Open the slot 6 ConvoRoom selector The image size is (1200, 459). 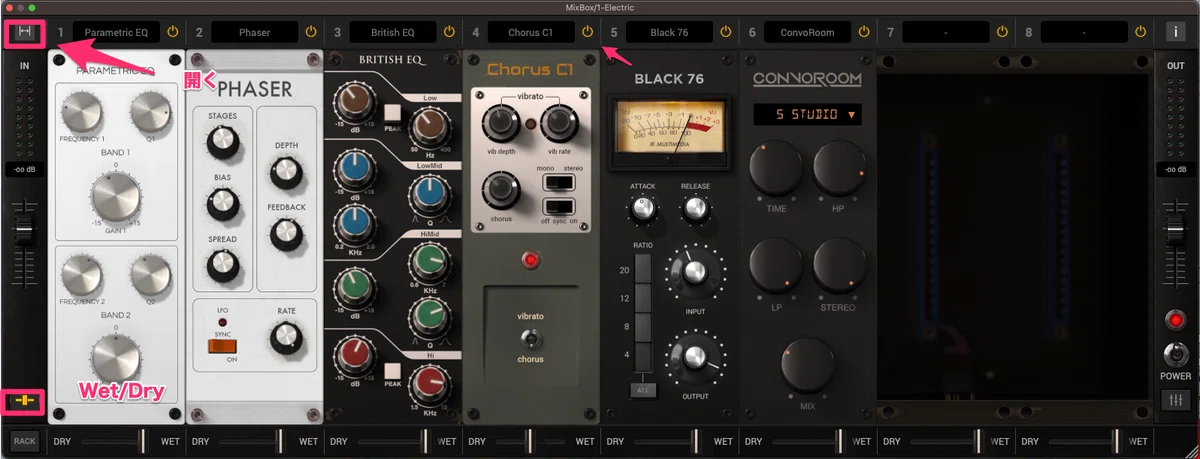point(807,33)
